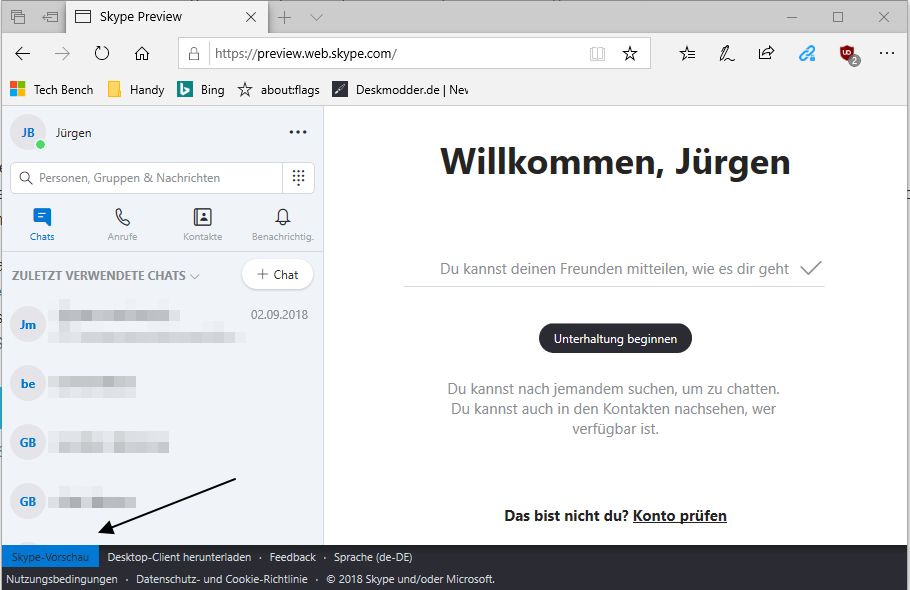Open reading view book icon

pyautogui.click(x=597, y=54)
